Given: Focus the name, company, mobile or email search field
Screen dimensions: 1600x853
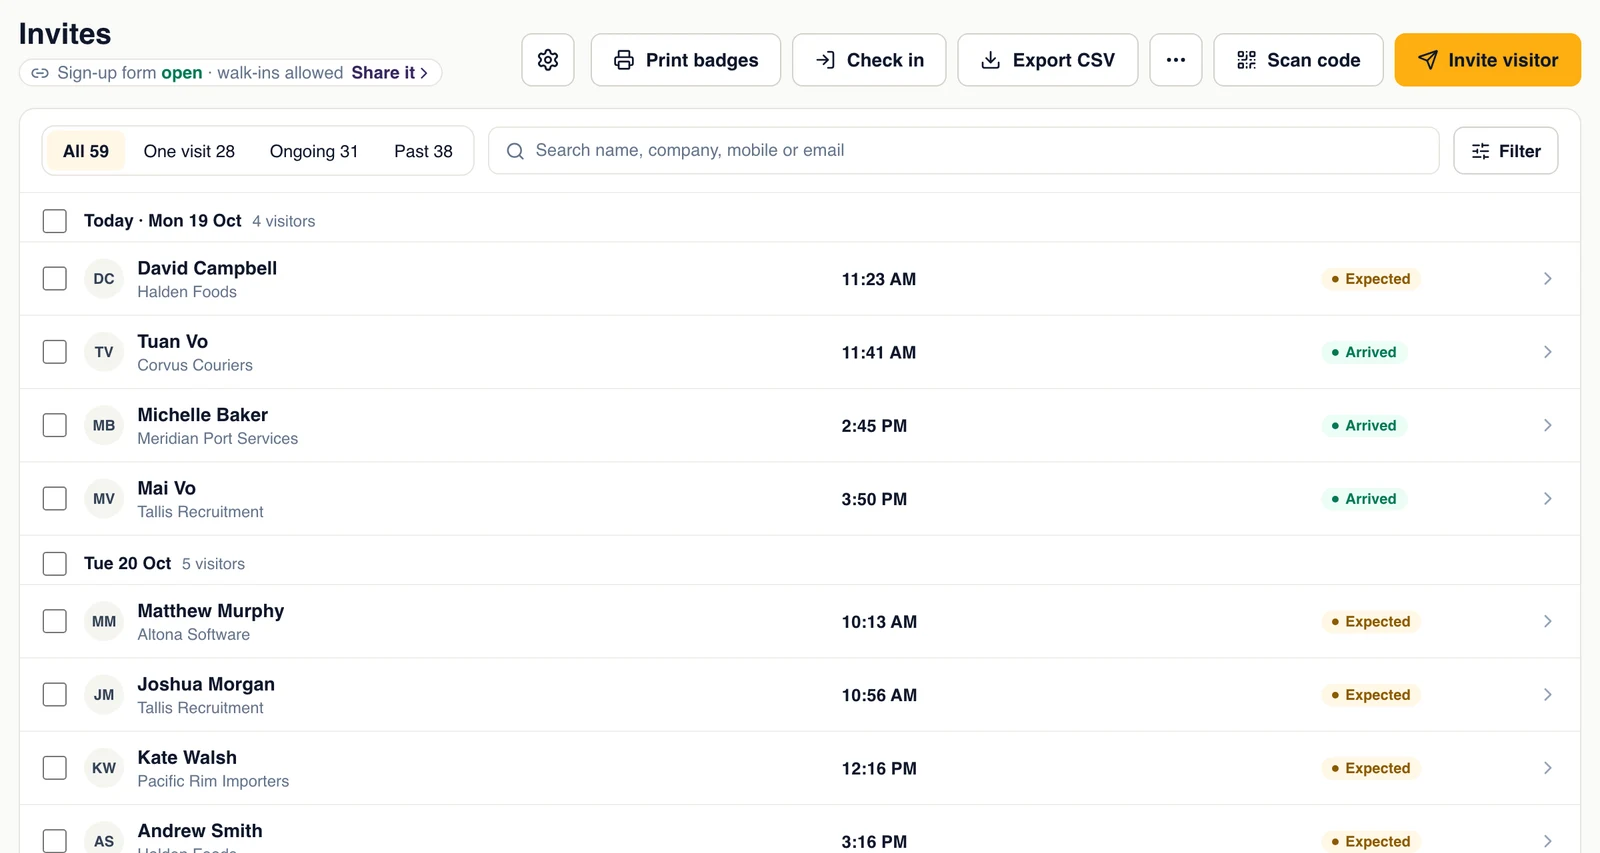Looking at the screenshot, I should click(x=964, y=151).
